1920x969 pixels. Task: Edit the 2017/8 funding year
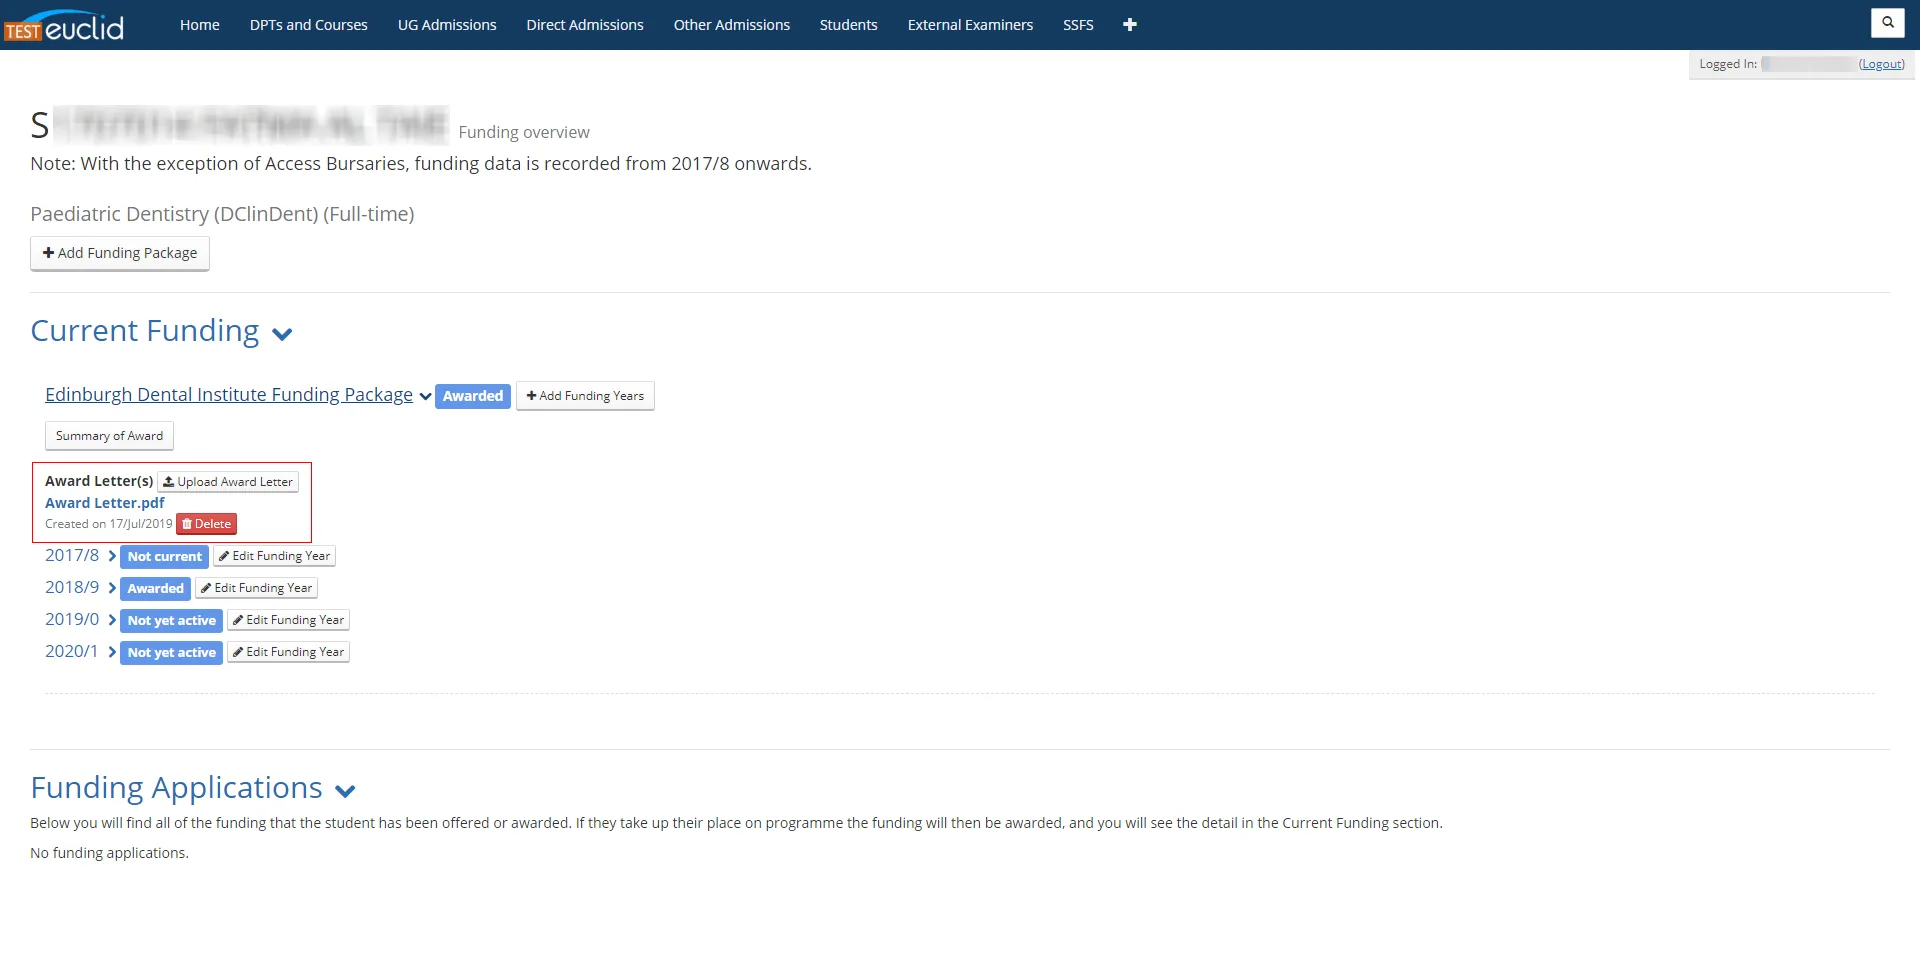[x=274, y=556]
